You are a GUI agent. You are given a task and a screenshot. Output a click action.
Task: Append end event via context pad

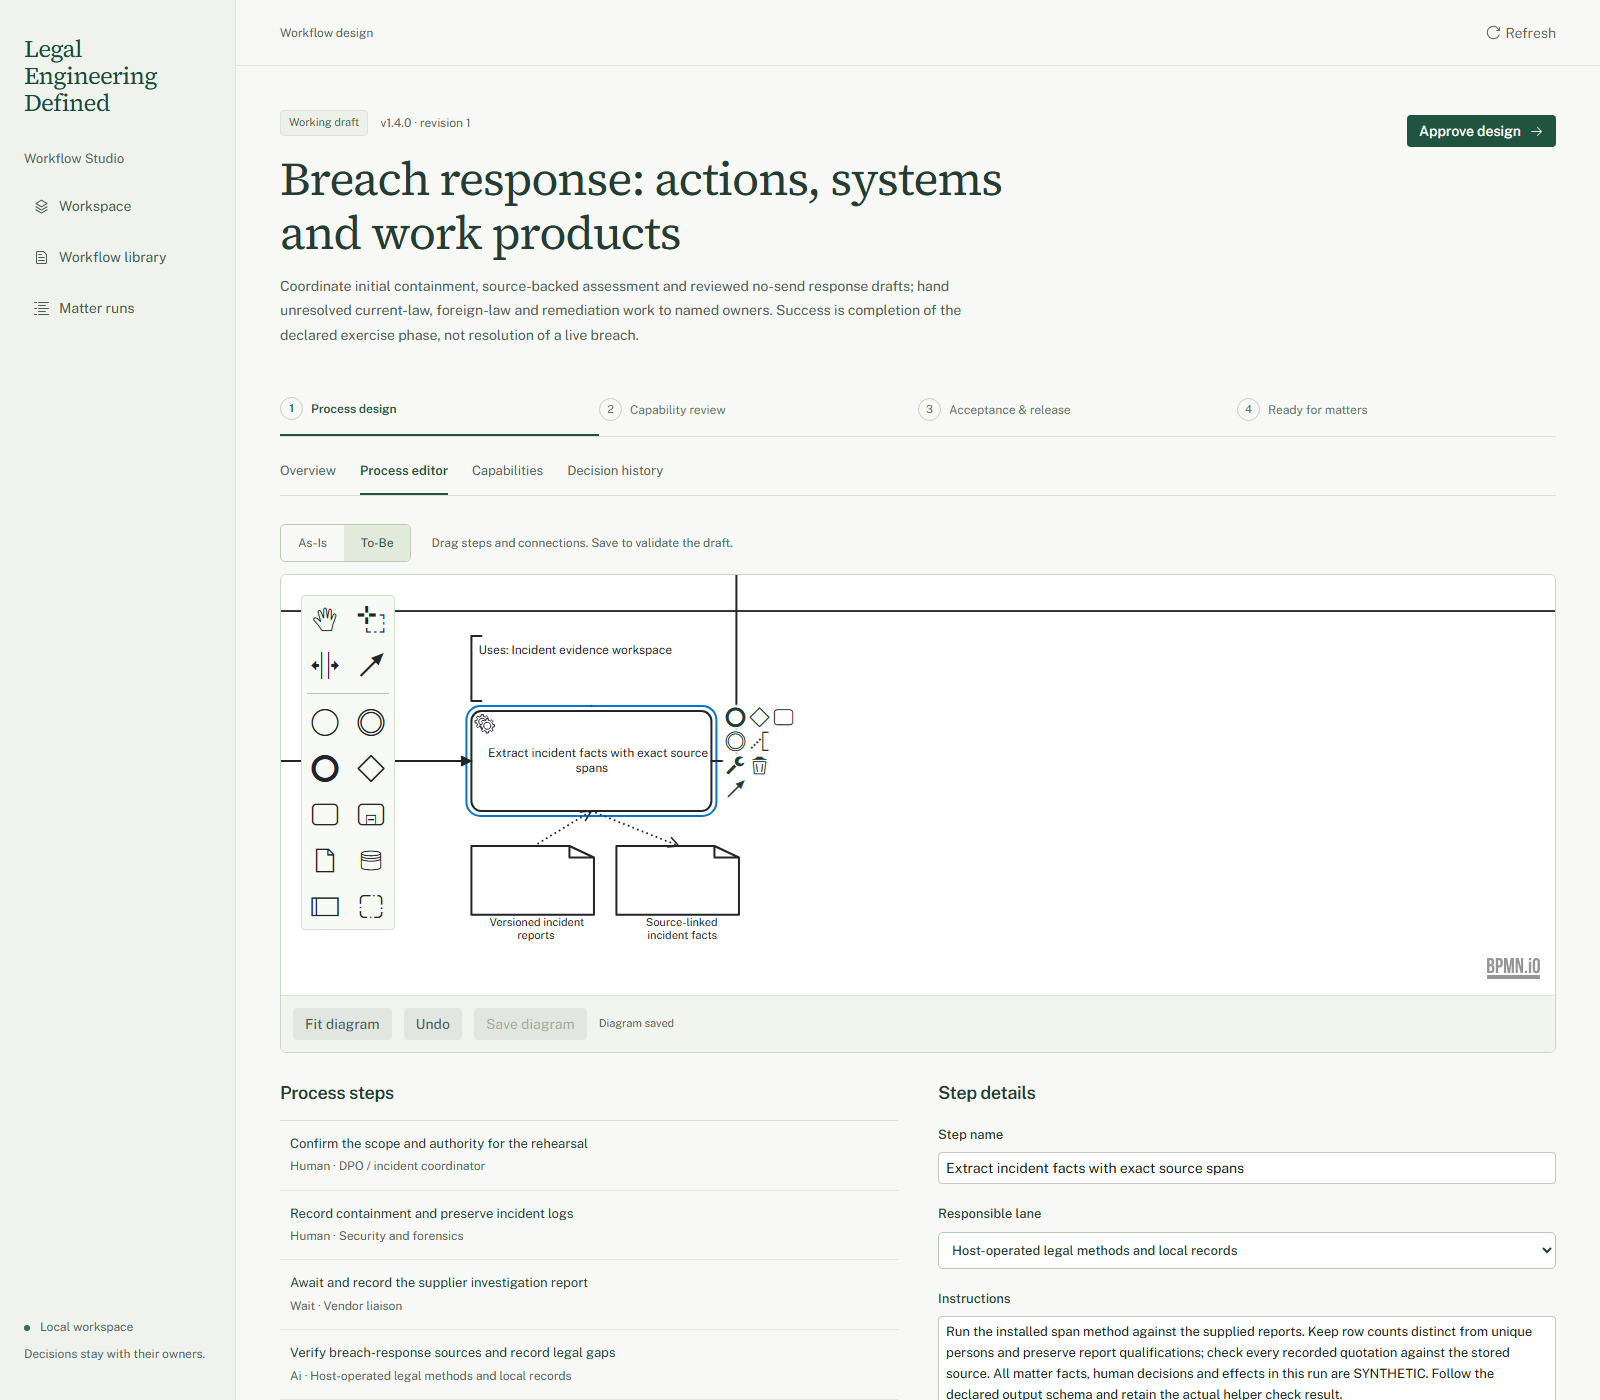(x=735, y=717)
